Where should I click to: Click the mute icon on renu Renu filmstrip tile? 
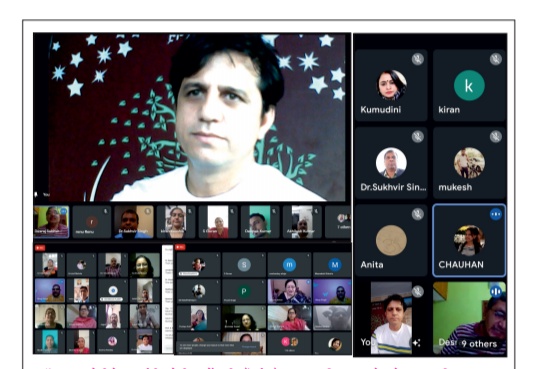coord(106,211)
